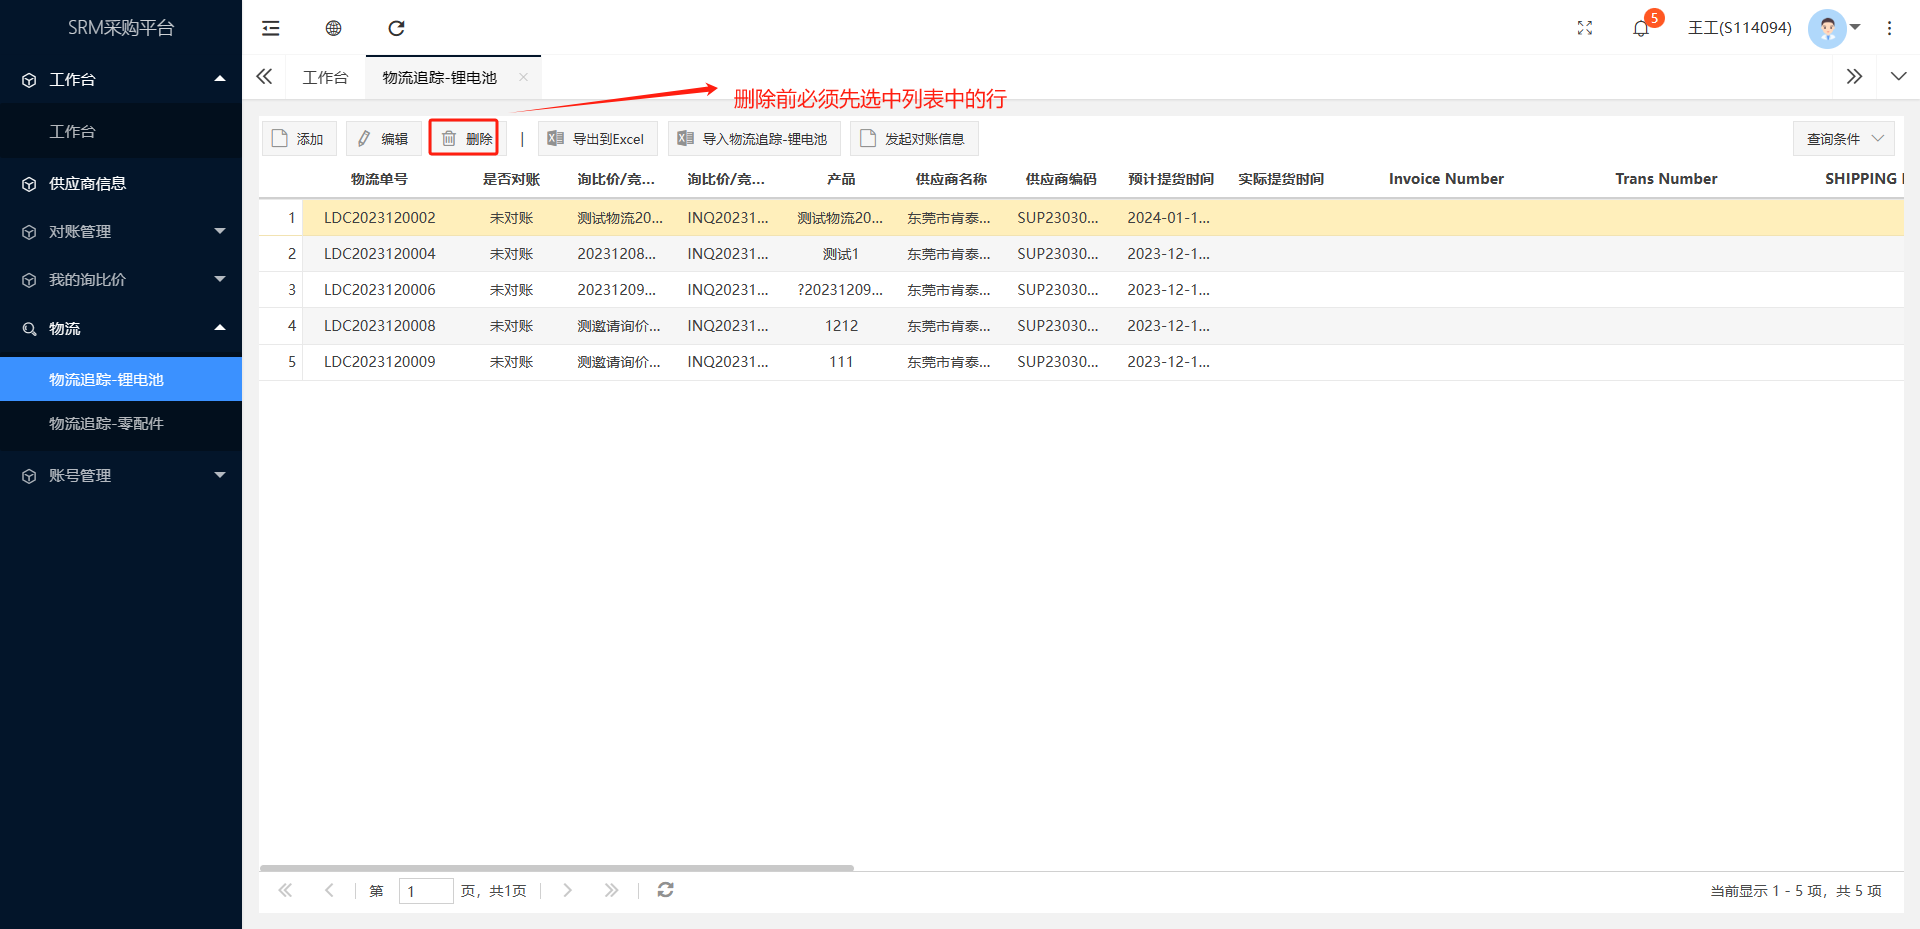Viewport: 1920px width, 929px height.
Task: Click 预计提货时间 column header
Action: [x=1171, y=179]
